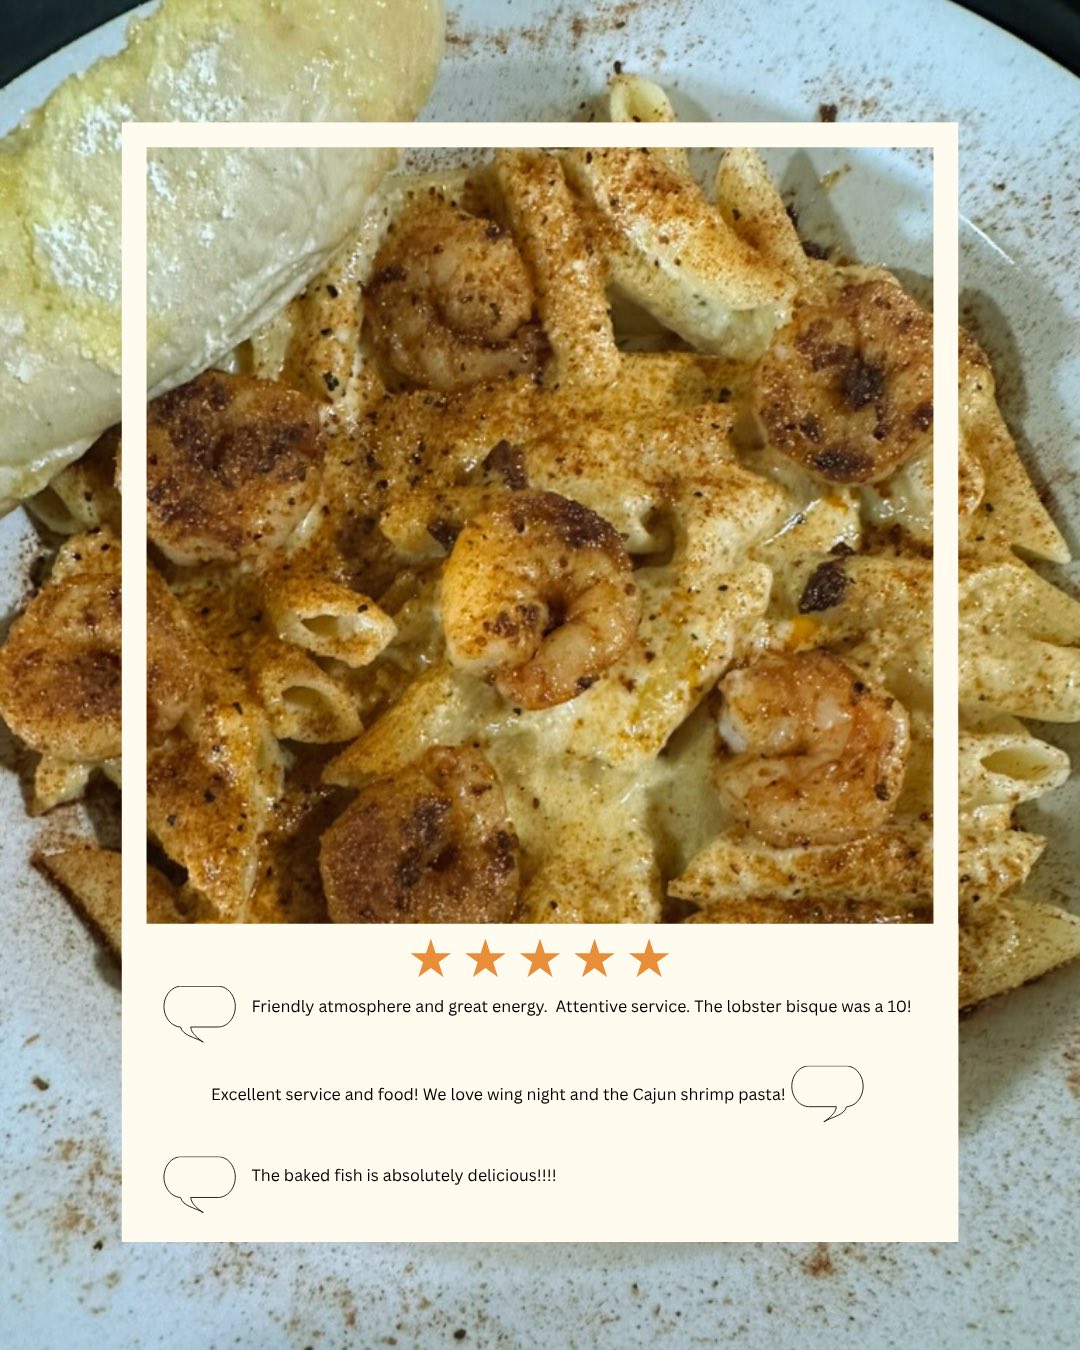Click the fourth orange rating star
Screen dimensions: 1080x1350
point(594,958)
